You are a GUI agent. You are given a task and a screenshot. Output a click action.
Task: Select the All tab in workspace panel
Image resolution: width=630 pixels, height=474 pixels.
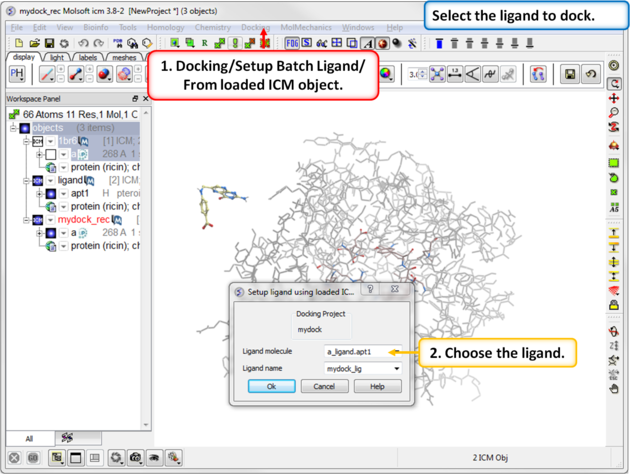point(29,438)
